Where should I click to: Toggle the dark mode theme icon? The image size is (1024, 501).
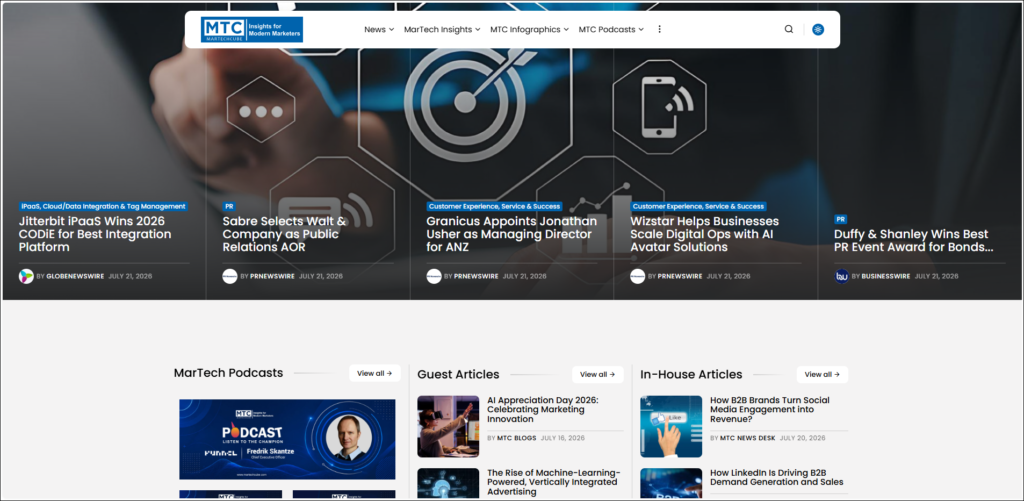818,29
